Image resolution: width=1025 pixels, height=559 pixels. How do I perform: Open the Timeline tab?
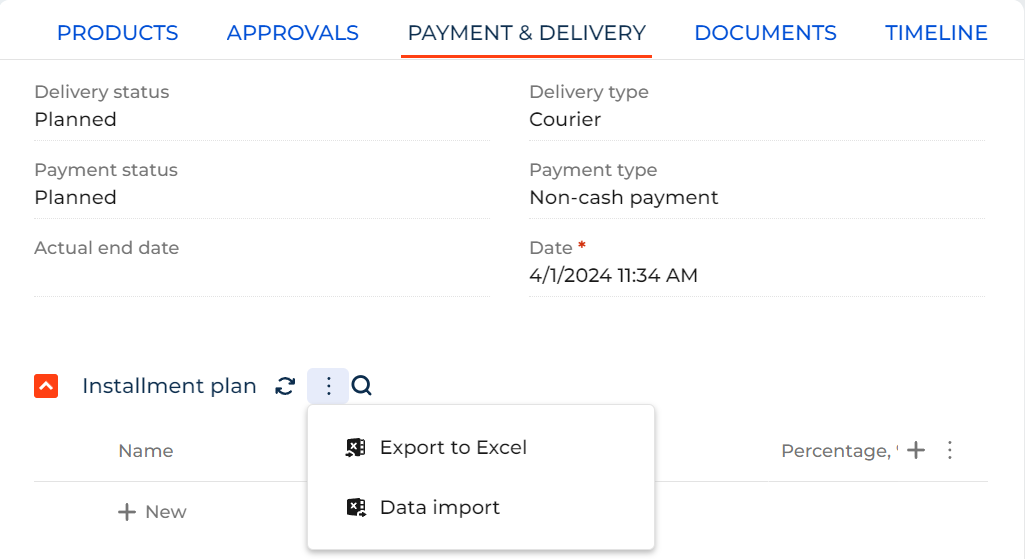[x=936, y=33]
